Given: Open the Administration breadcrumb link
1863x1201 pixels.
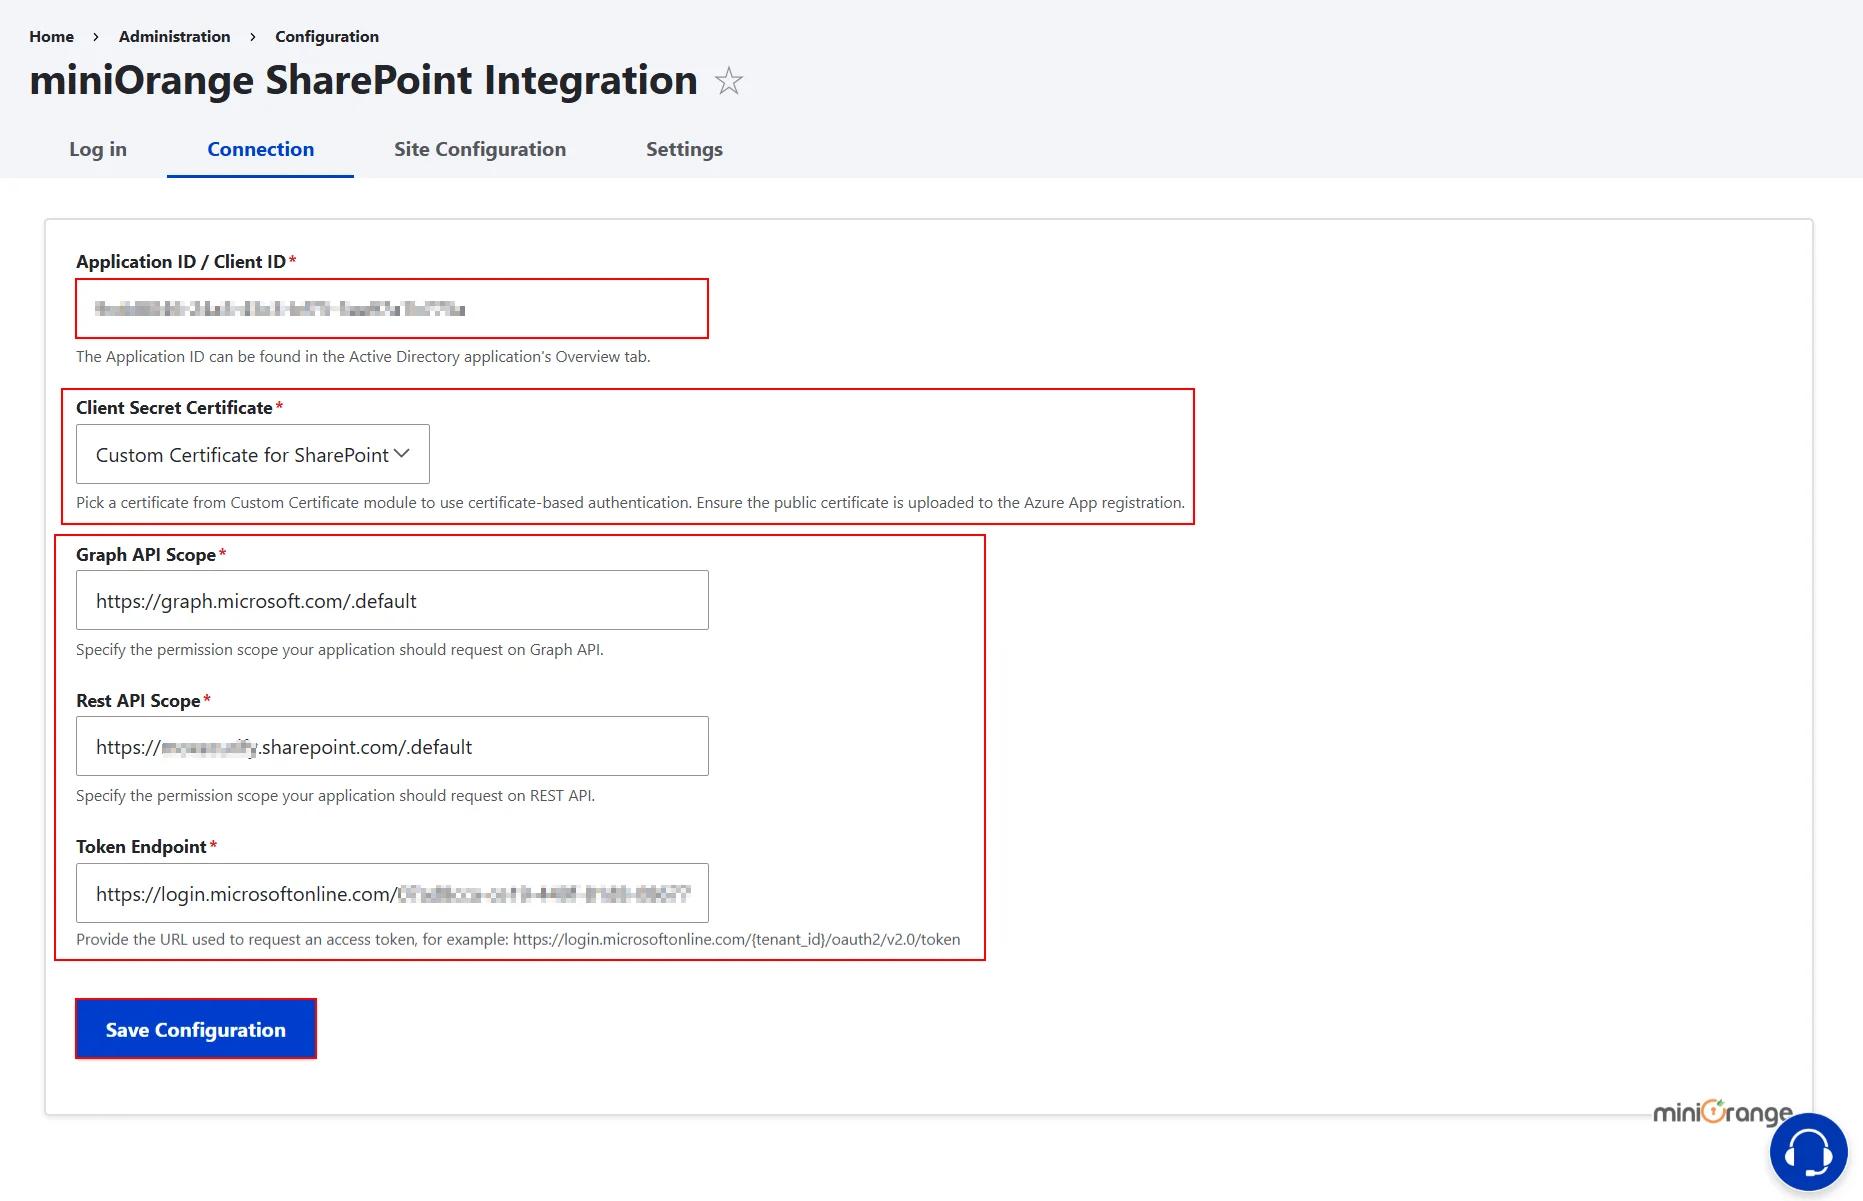Looking at the screenshot, I should pyautogui.click(x=174, y=36).
